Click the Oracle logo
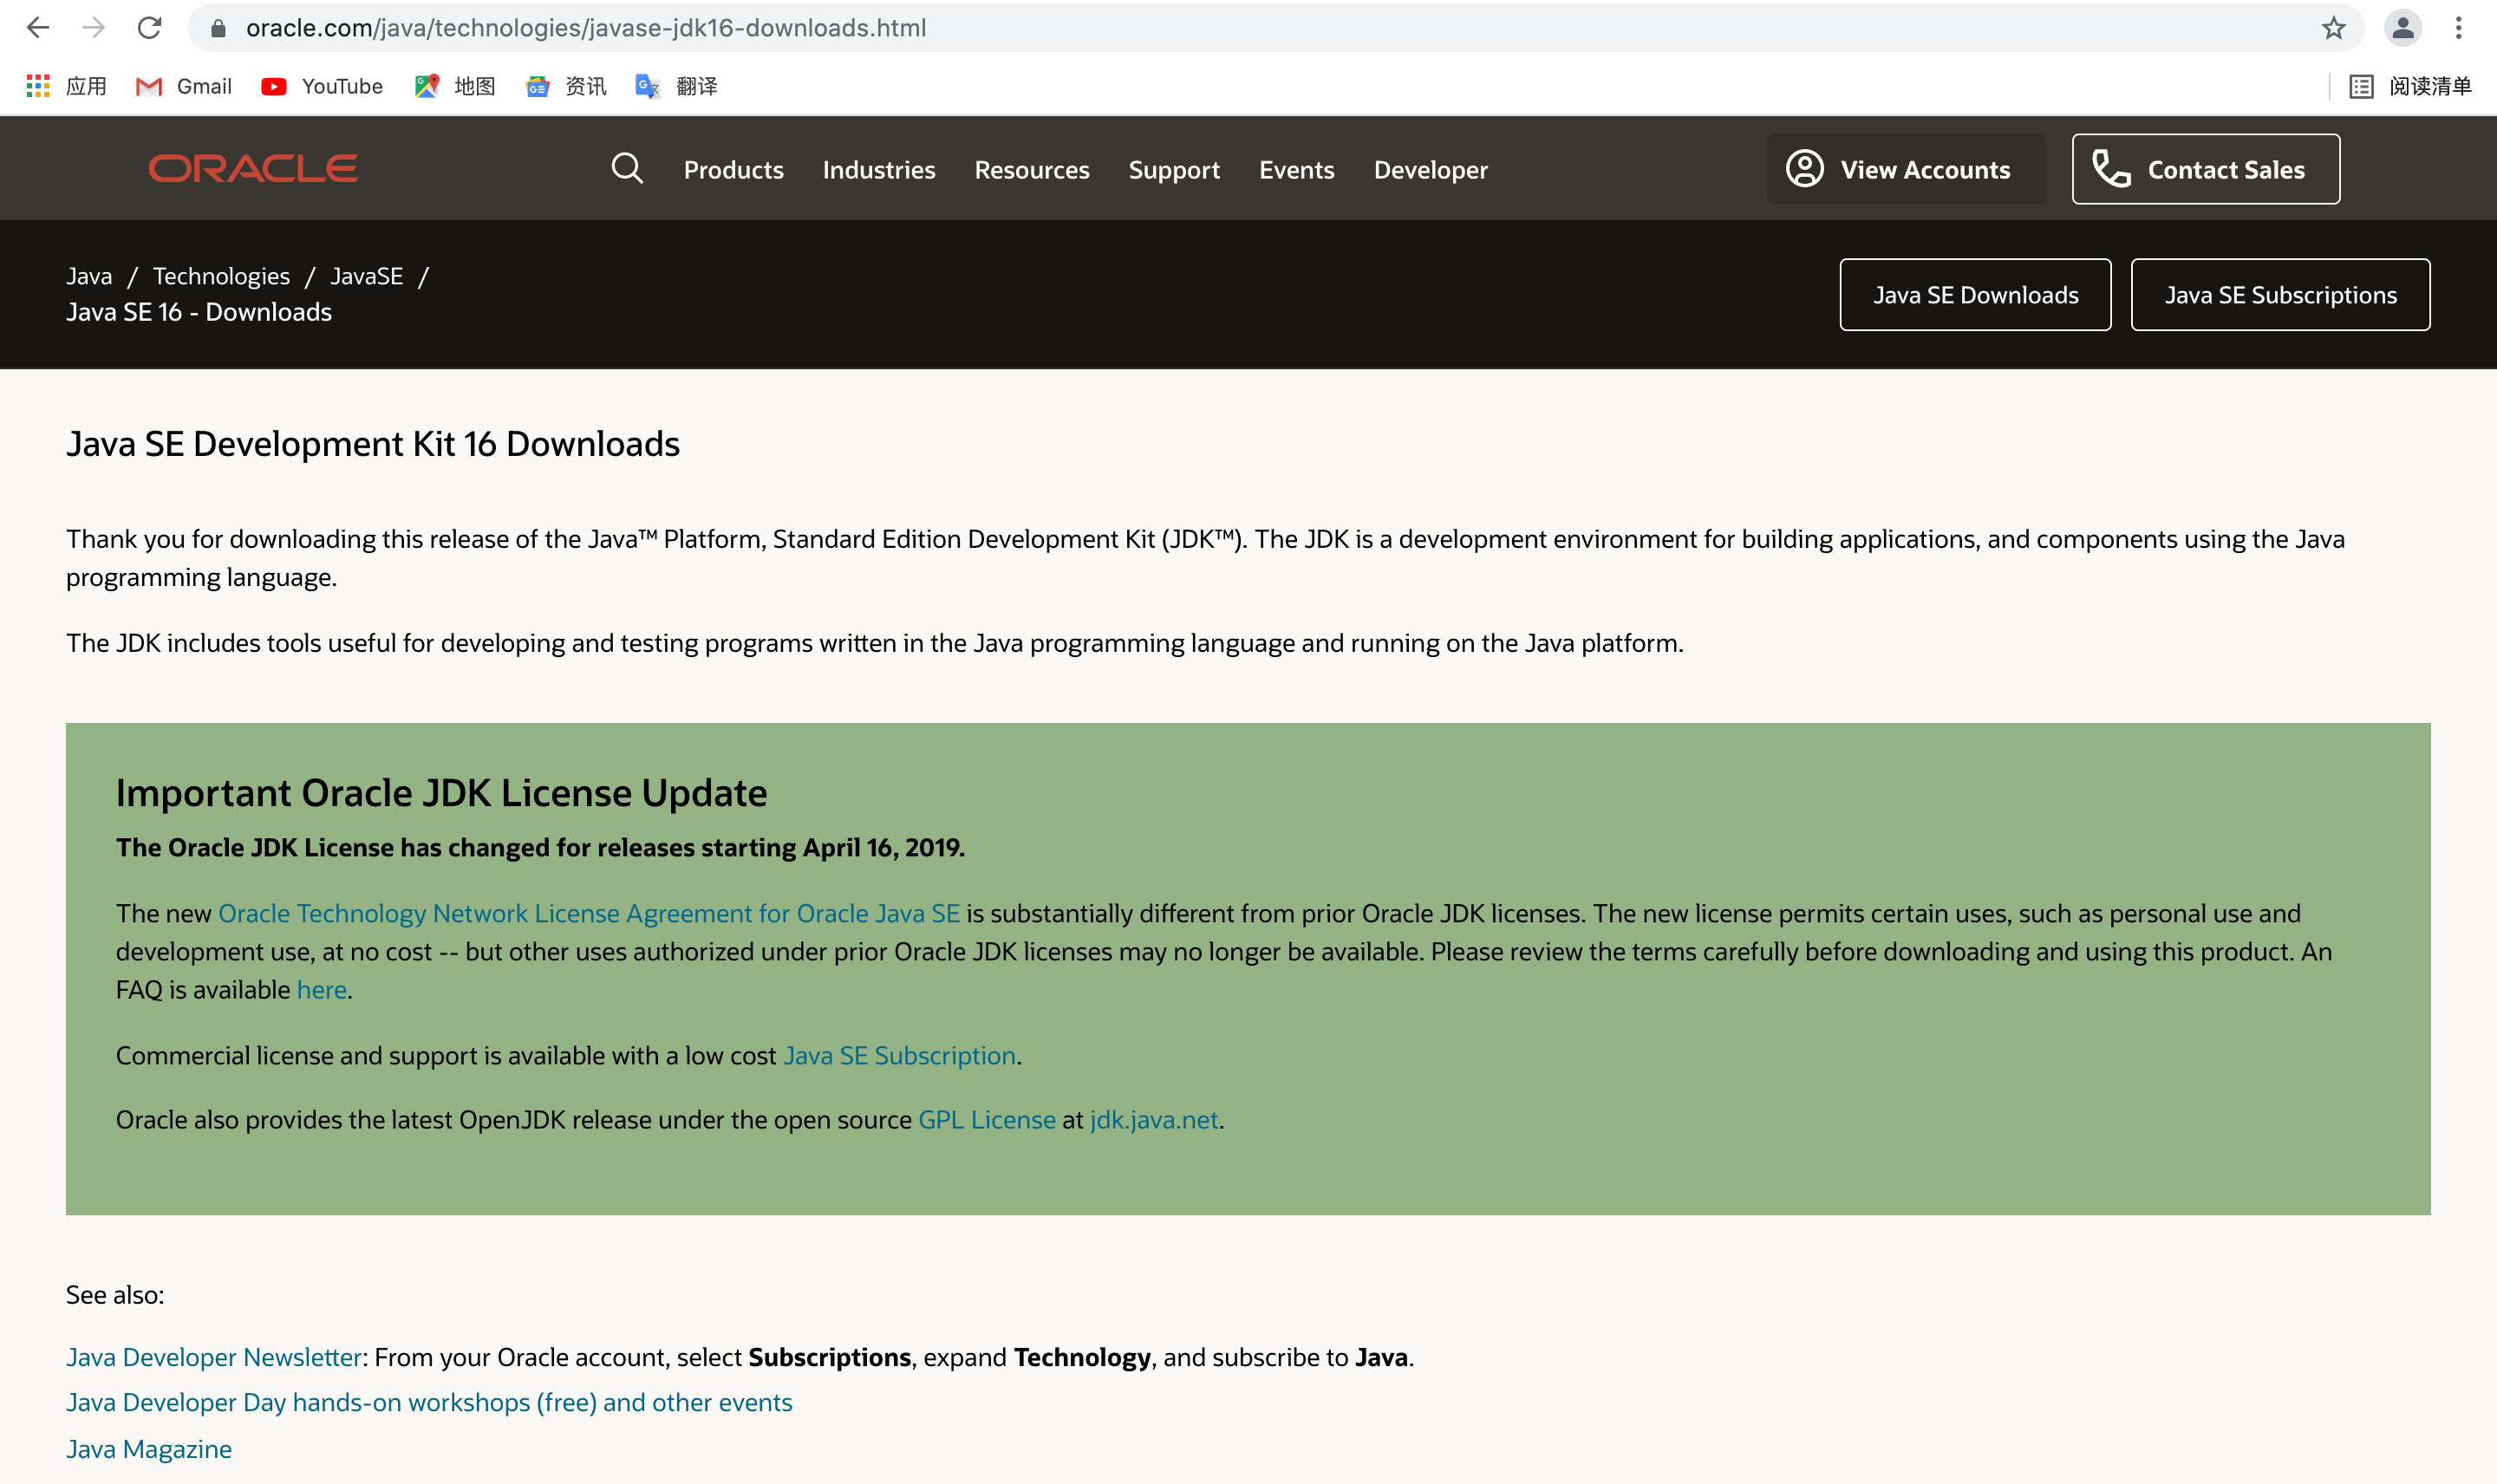Image resolution: width=2497 pixels, height=1484 pixels. point(253,168)
